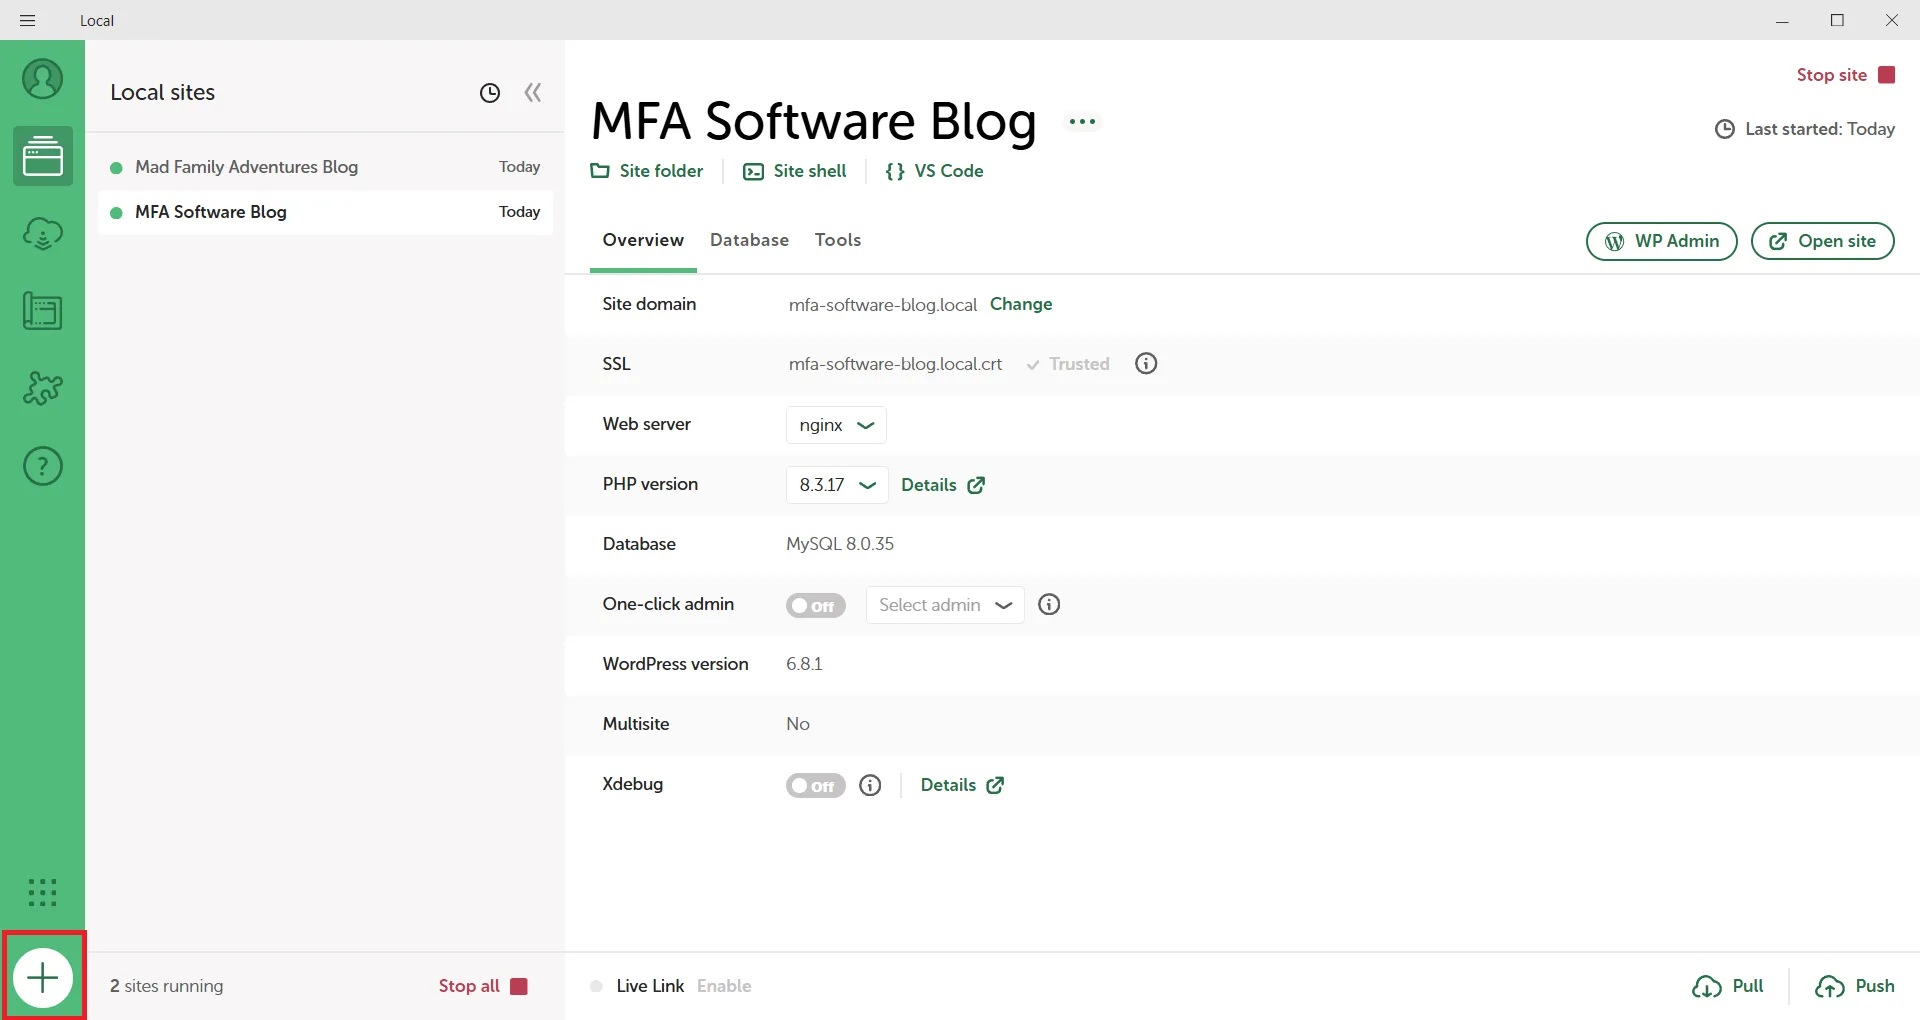The width and height of the screenshot is (1920, 1020).
Task: Enable Live Link
Action: click(x=724, y=986)
